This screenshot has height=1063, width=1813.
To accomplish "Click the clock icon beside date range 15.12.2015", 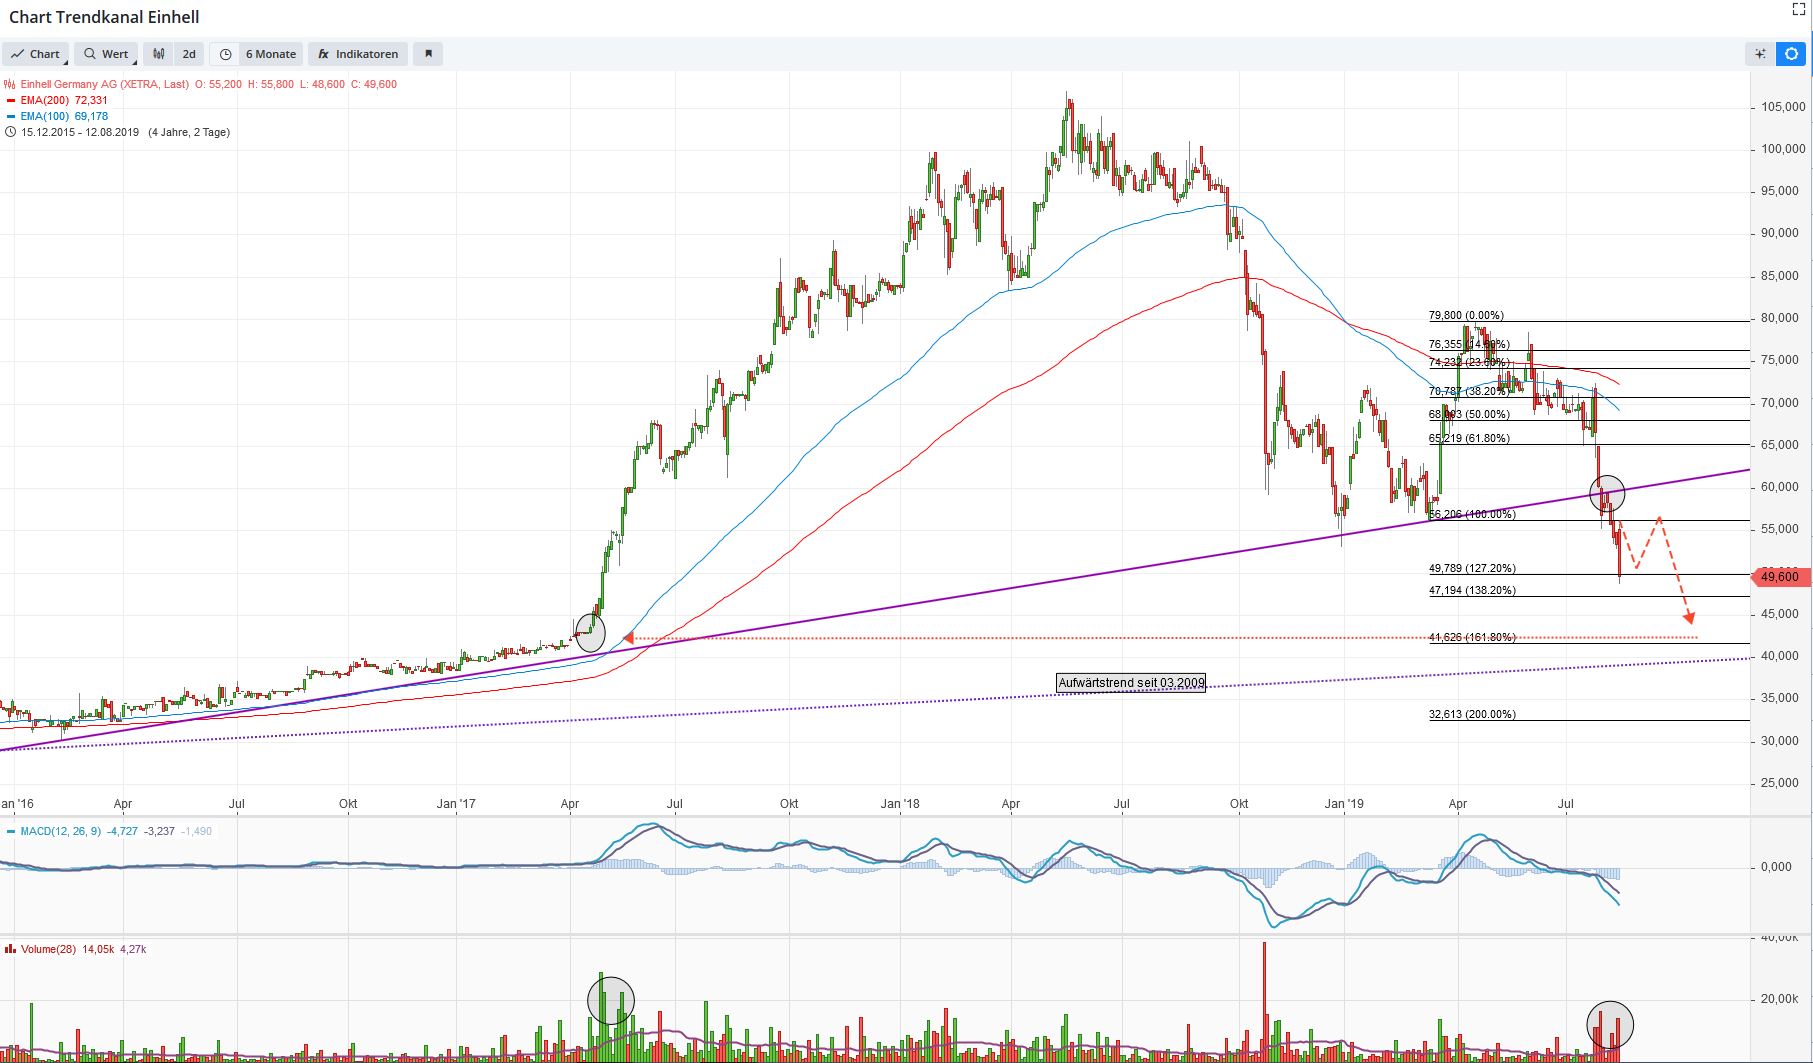I will pyautogui.click(x=10, y=132).
